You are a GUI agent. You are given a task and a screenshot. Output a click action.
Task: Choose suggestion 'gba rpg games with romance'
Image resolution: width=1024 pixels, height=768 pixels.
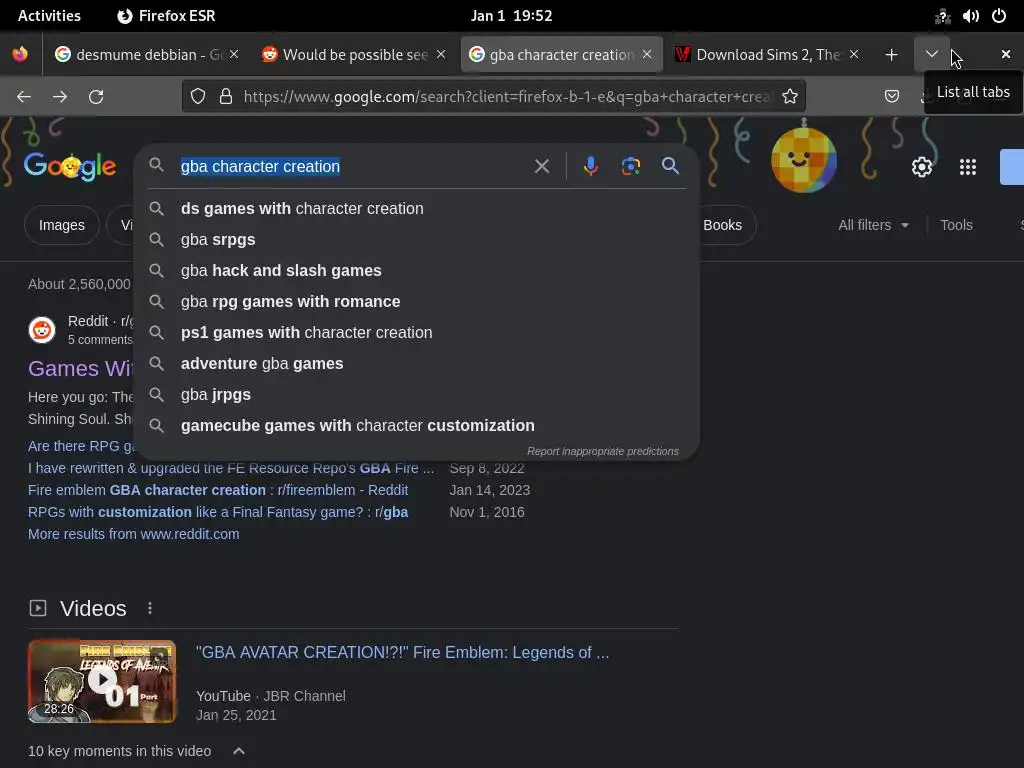tap(417, 302)
